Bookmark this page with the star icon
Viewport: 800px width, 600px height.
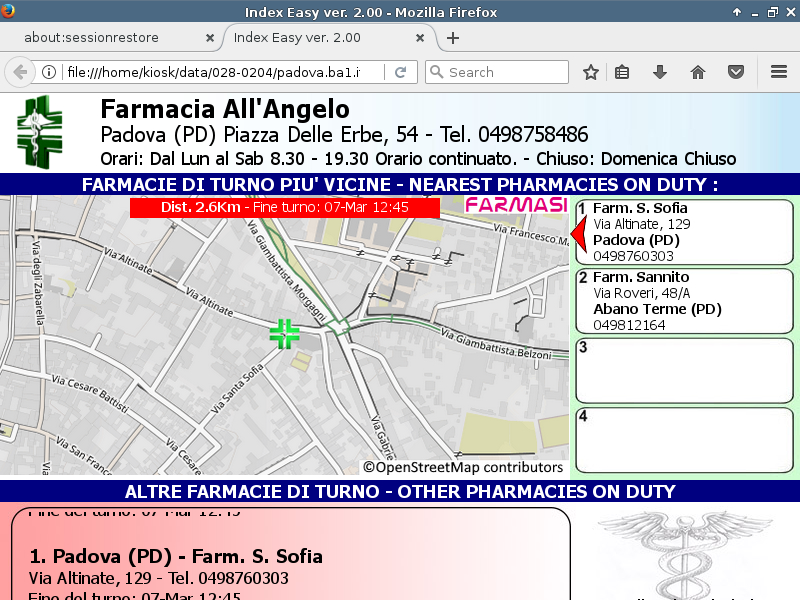tap(591, 72)
